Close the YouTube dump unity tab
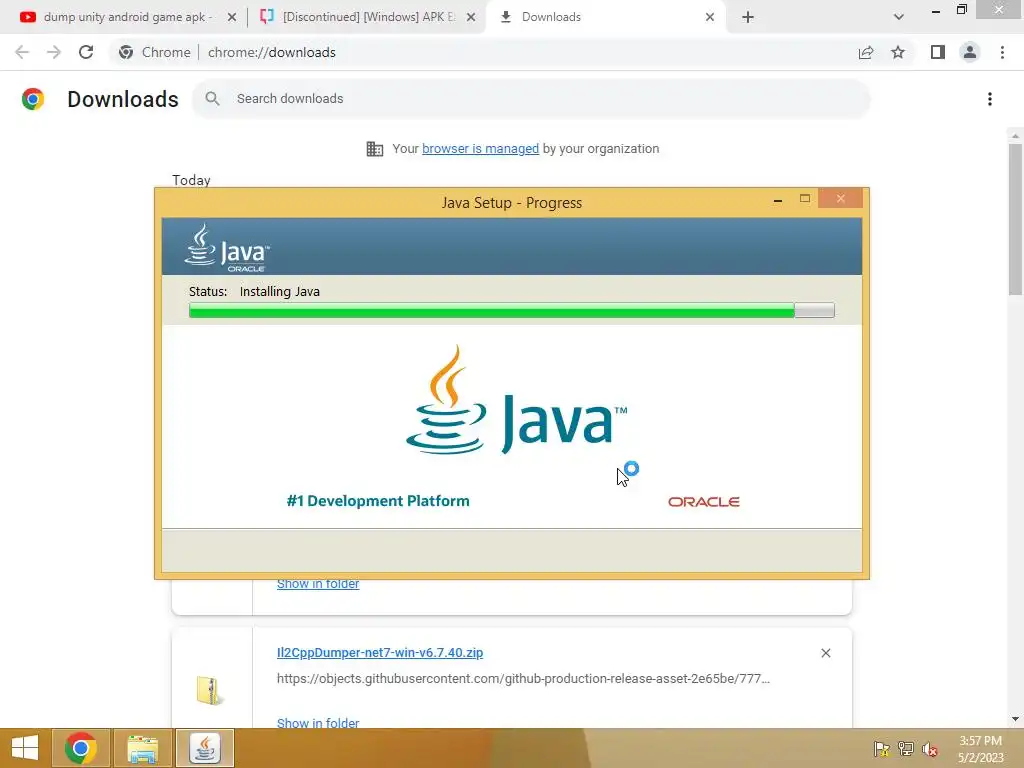Viewport: 1024px width, 768px height. point(231,18)
